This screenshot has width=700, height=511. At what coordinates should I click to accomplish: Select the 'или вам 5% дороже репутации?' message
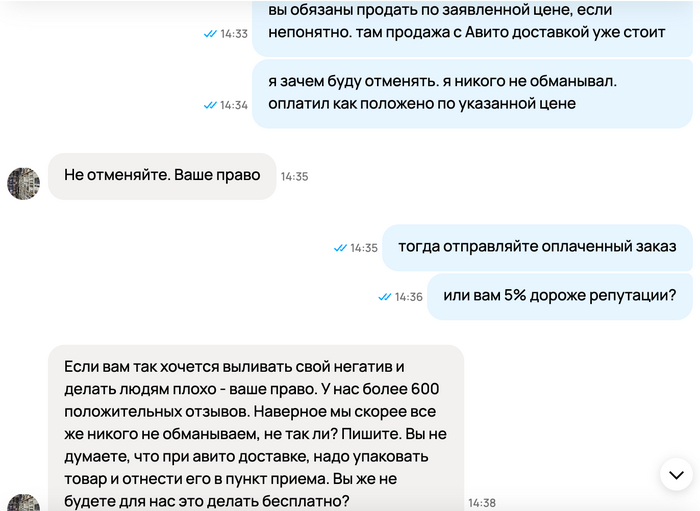[559, 296]
